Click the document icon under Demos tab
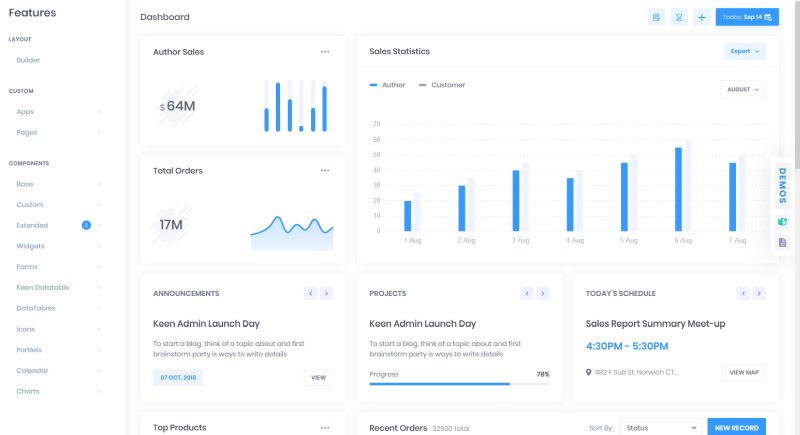This screenshot has width=800, height=435. tap(783, 242)
